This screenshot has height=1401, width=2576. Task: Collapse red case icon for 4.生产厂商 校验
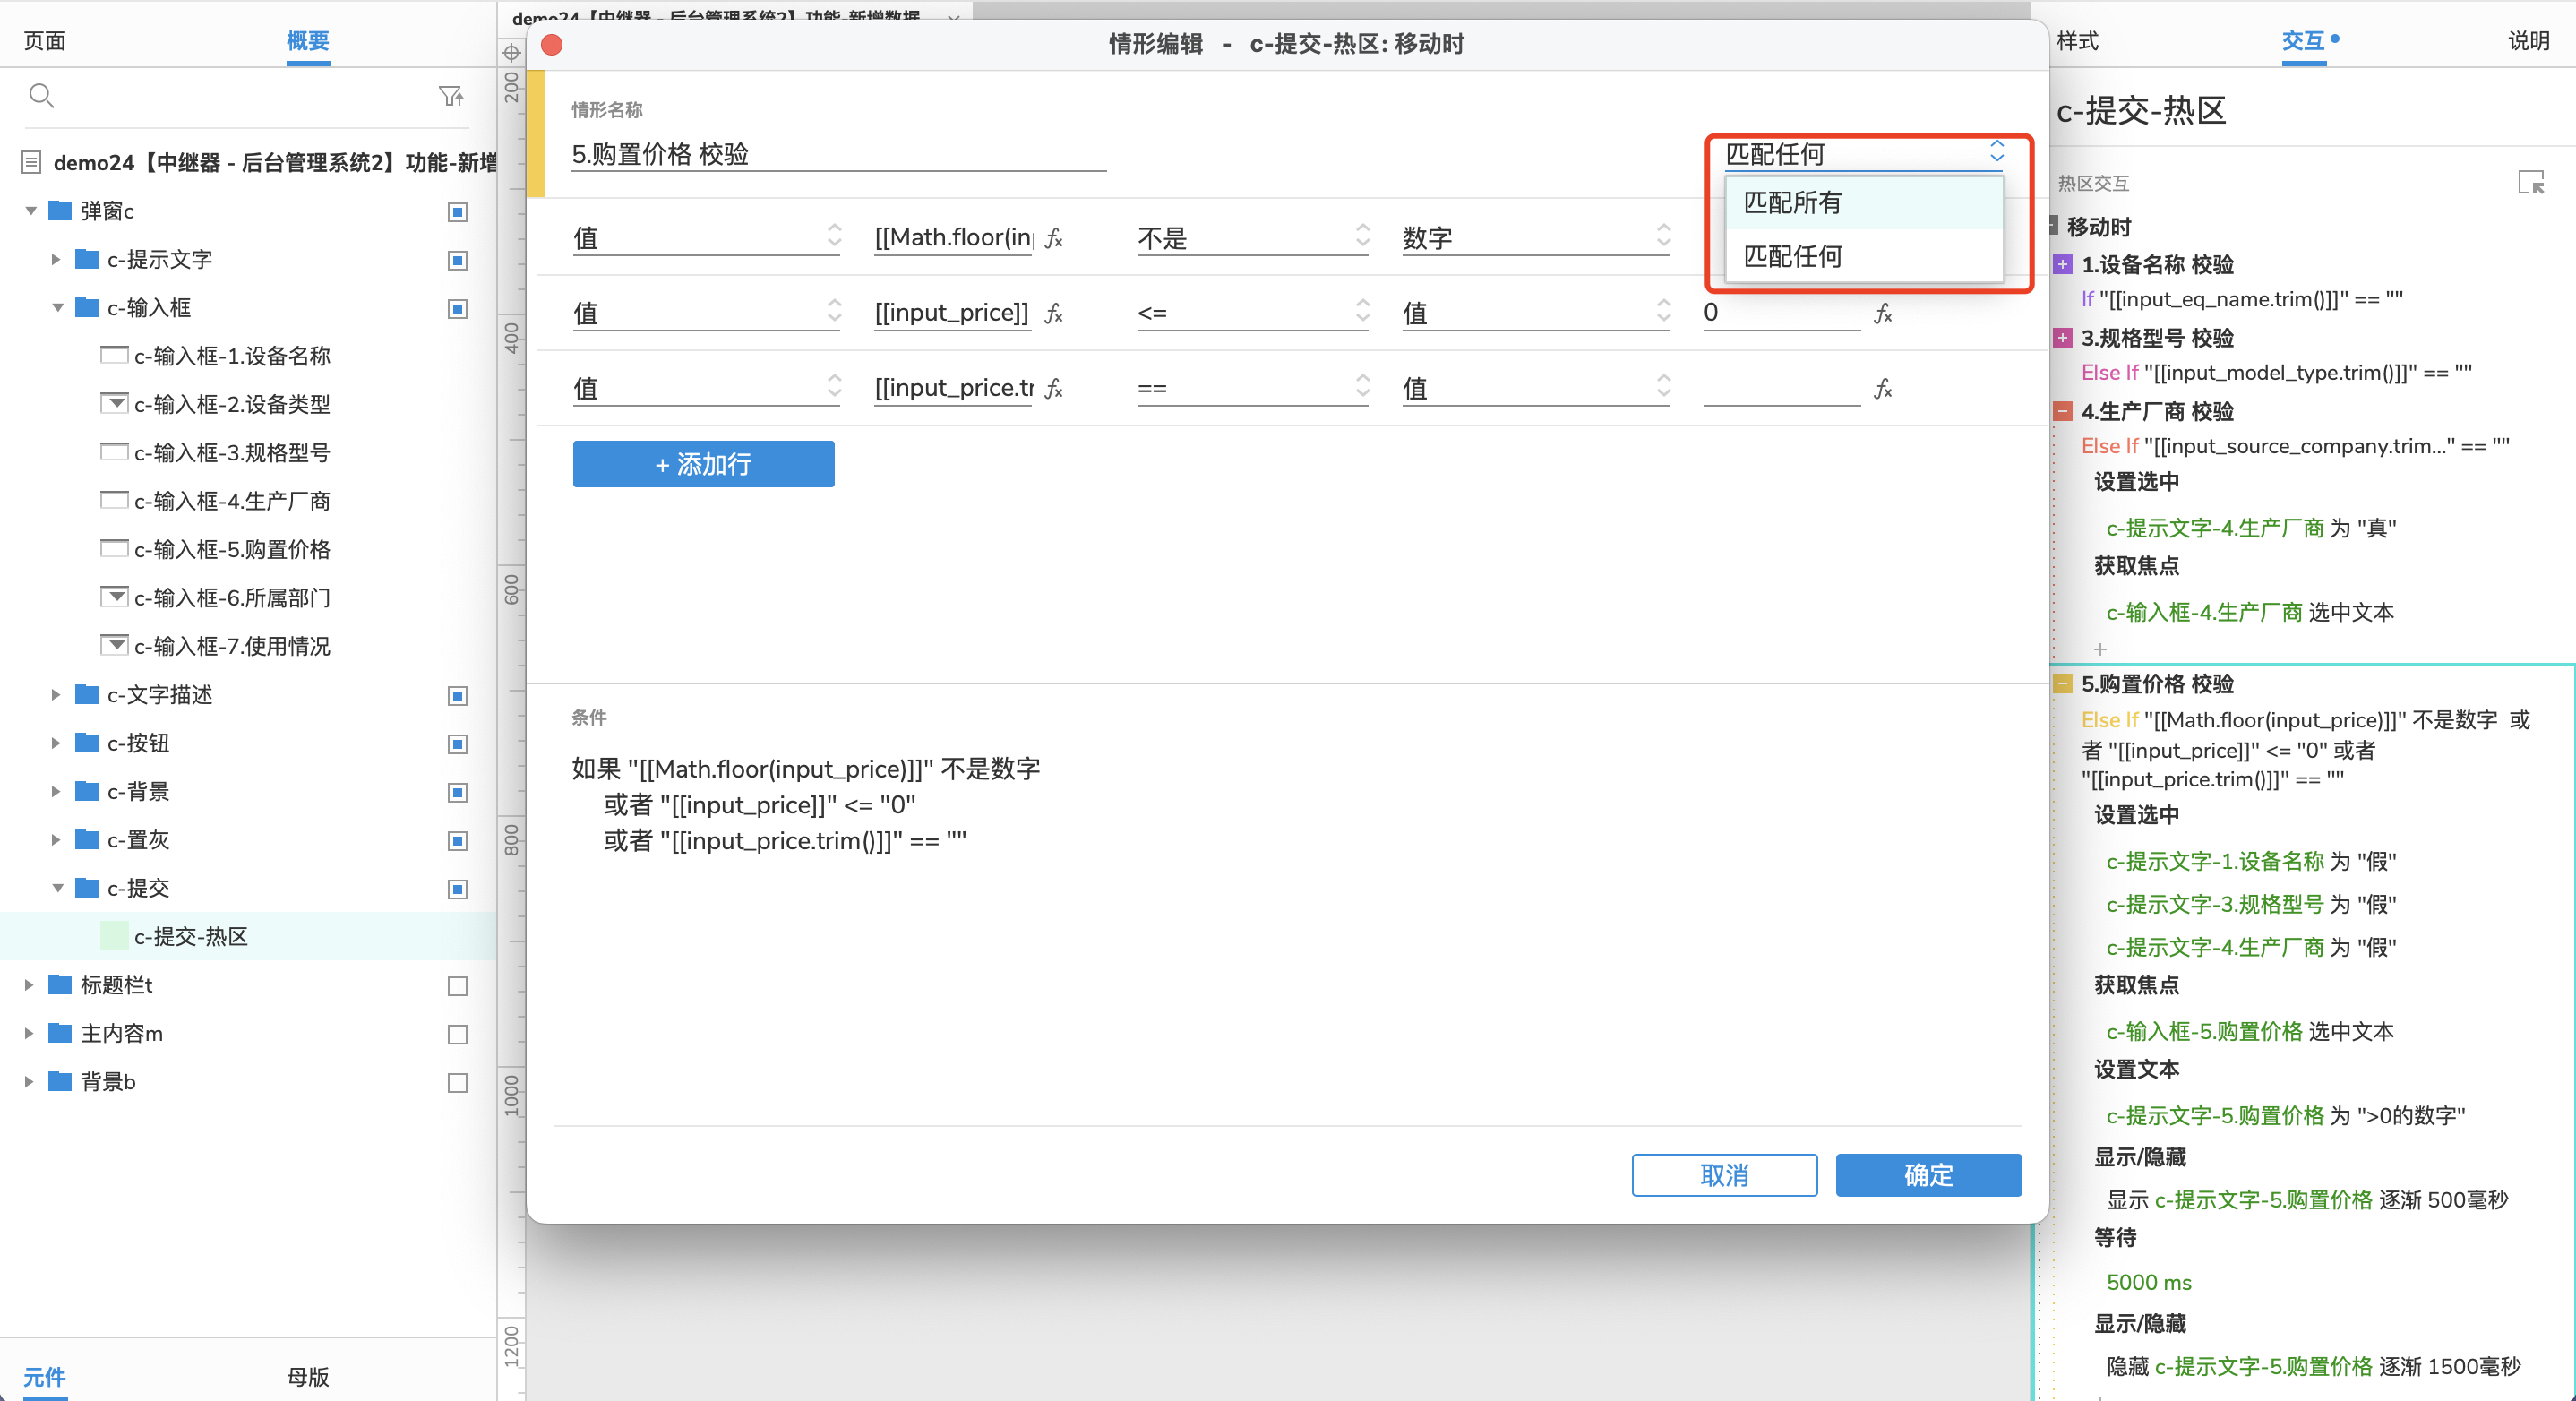pos(2062,412)
